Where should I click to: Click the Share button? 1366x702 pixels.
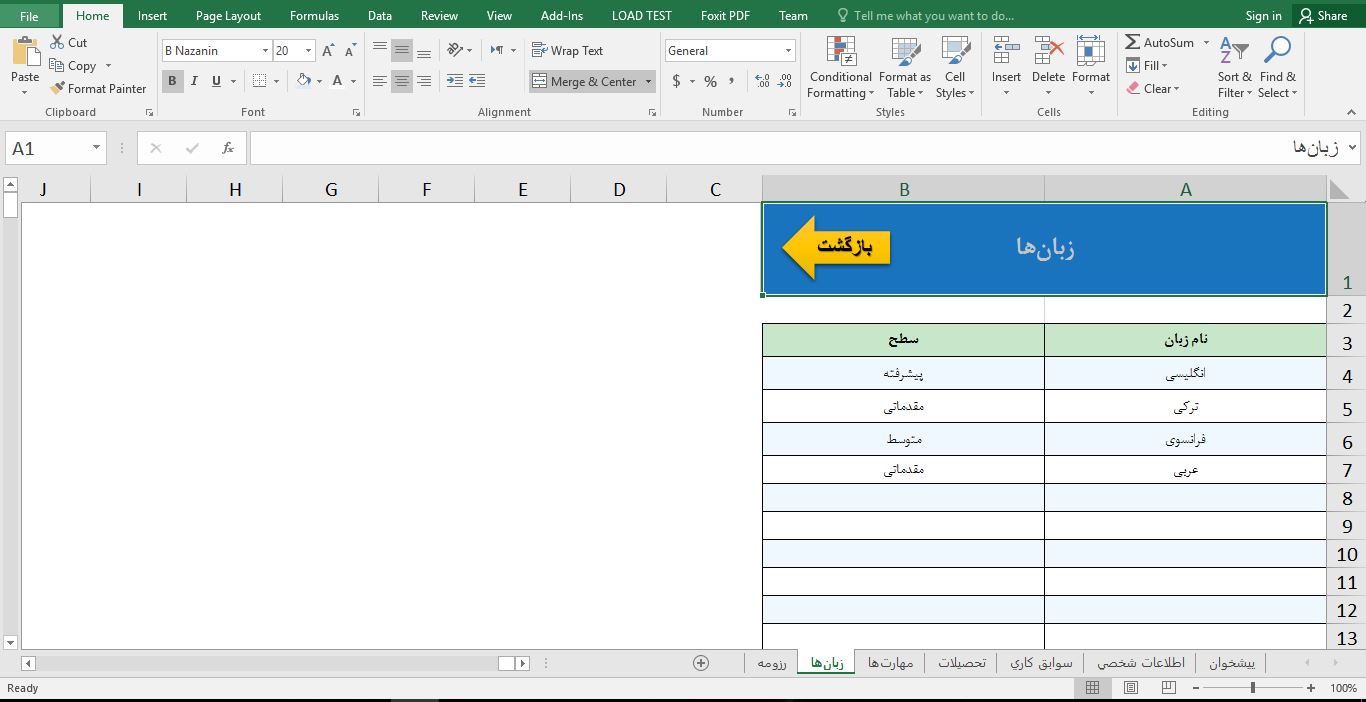(1323, 15)
